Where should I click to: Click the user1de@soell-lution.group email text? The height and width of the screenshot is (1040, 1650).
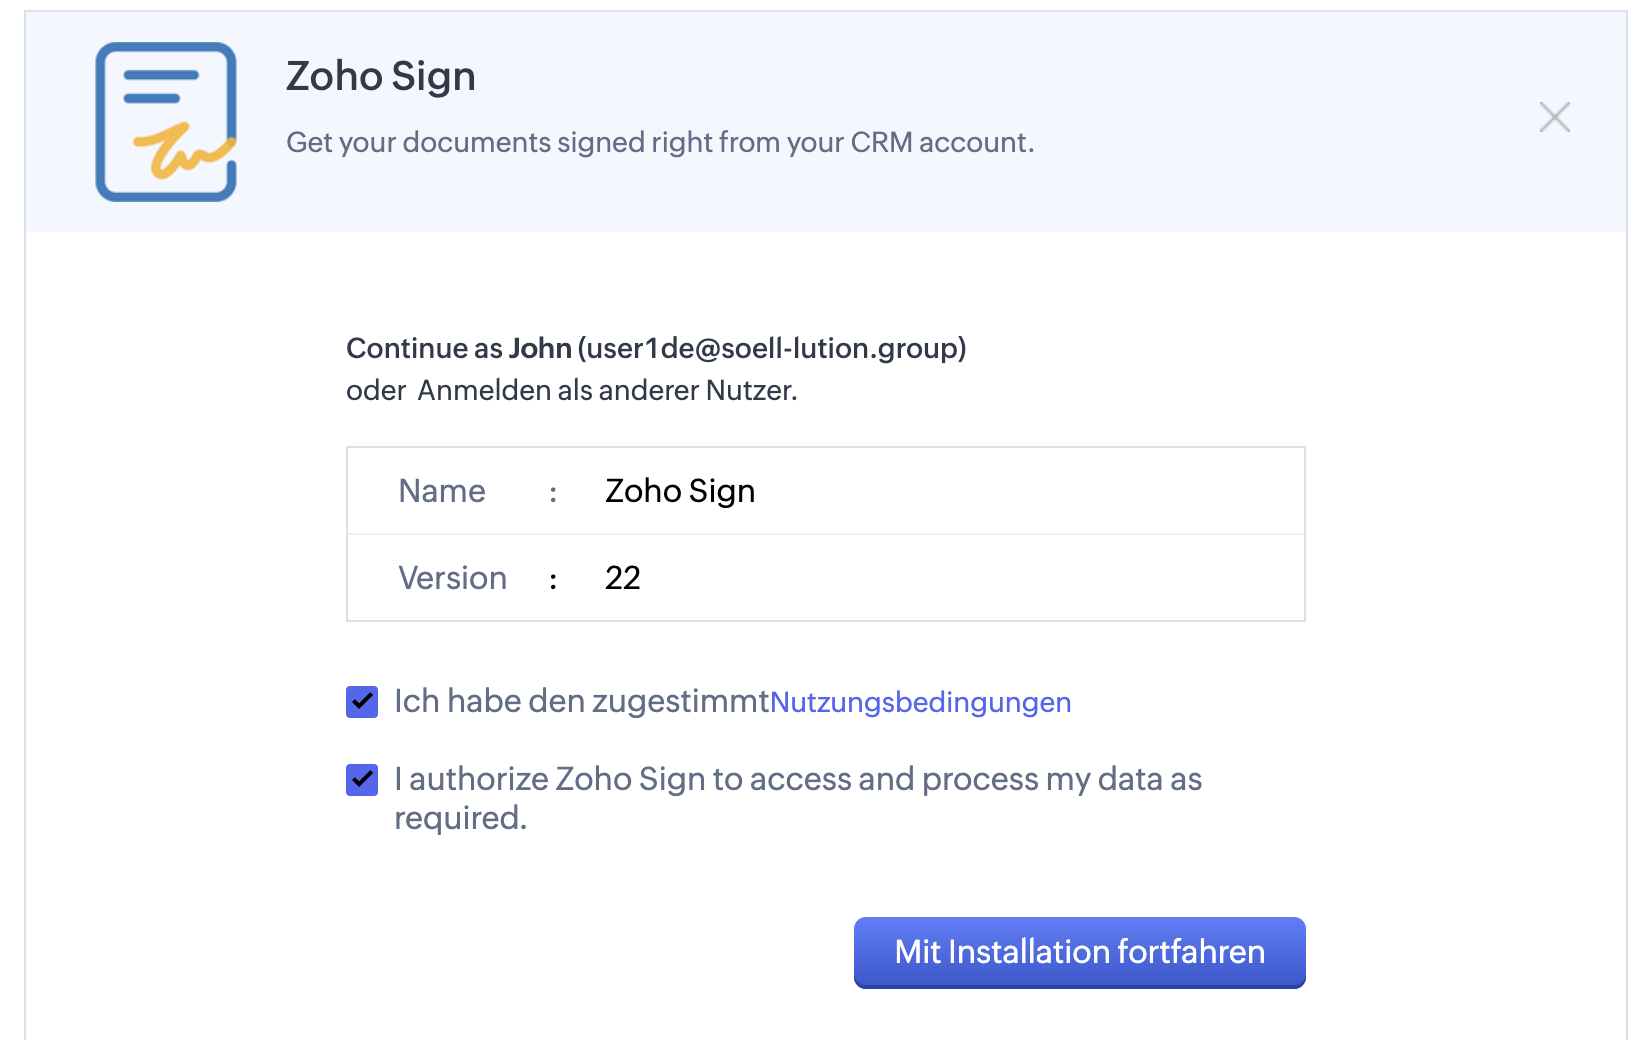pos(772,348)
